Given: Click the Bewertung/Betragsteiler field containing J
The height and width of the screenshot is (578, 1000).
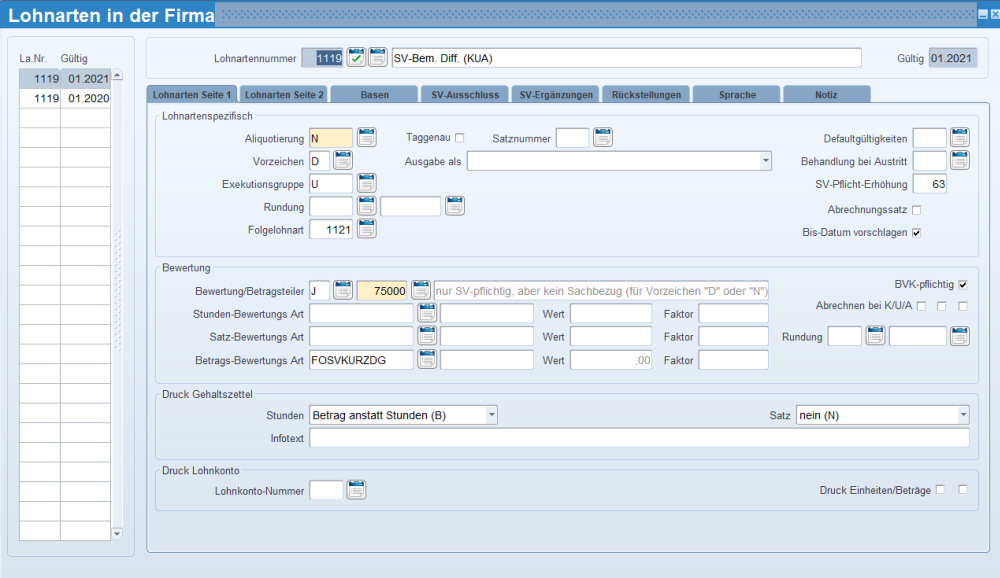Looking at the screenshot, I should point(320,291).
